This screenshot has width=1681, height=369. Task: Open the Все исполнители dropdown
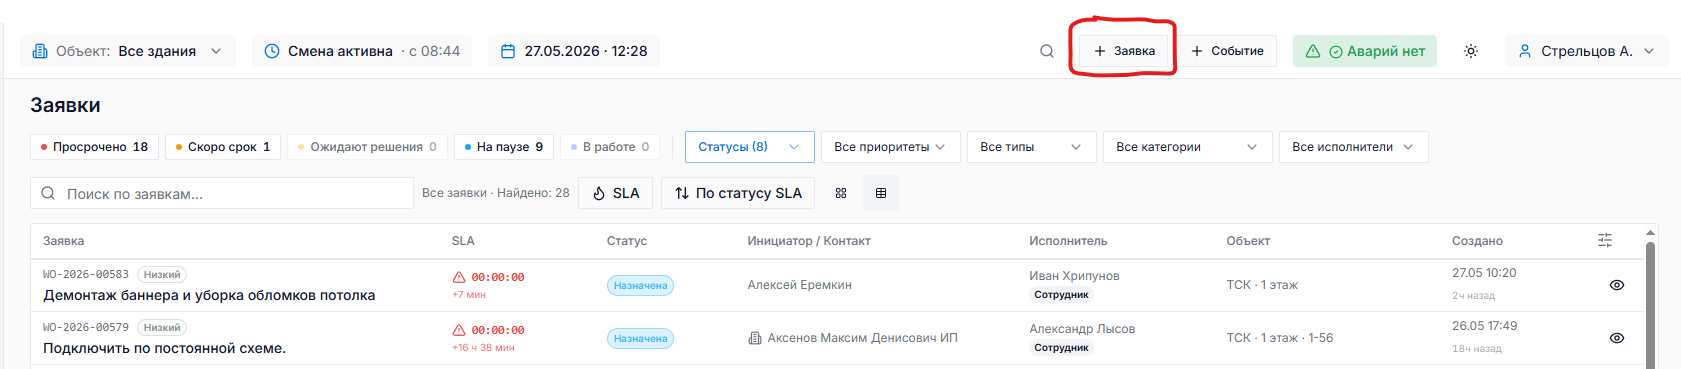1354,147
